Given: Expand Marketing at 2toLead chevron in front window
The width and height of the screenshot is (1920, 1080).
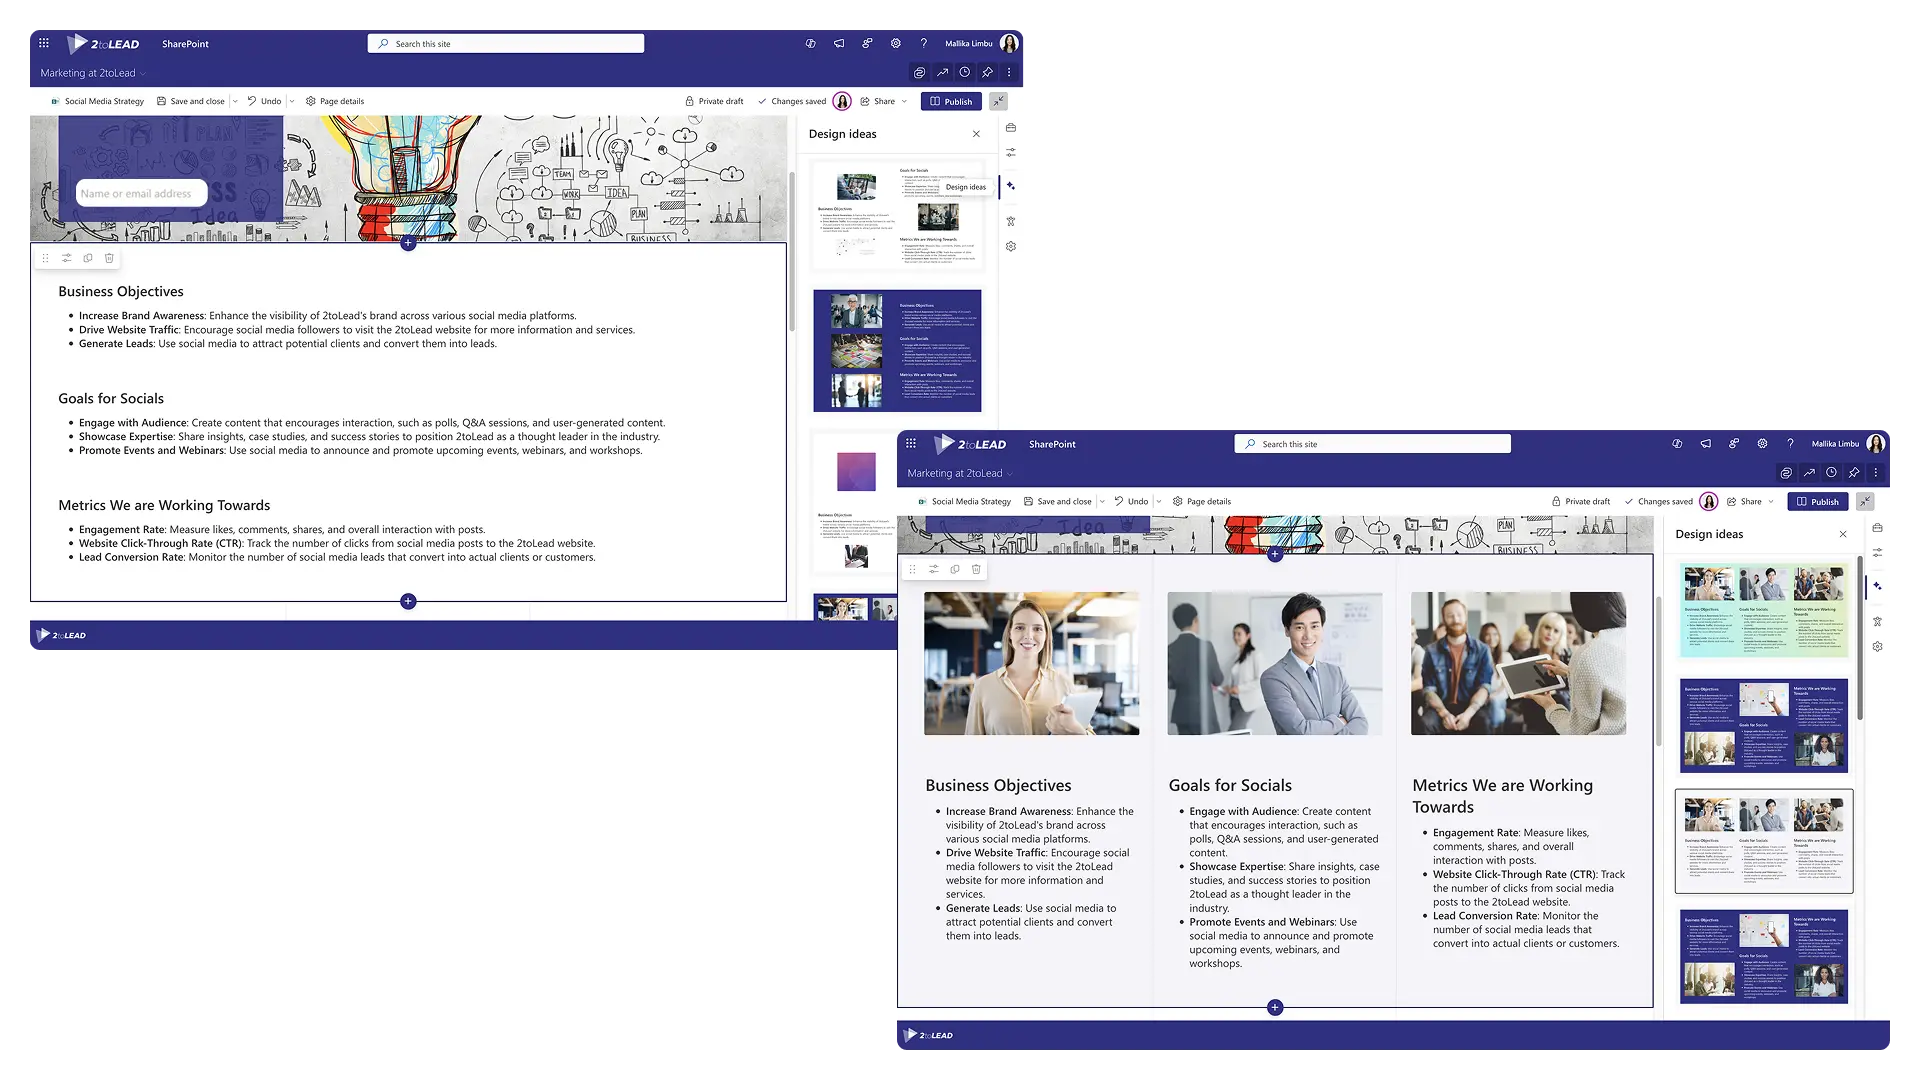Looking at the screenshot, I should tap(1010, 473).
